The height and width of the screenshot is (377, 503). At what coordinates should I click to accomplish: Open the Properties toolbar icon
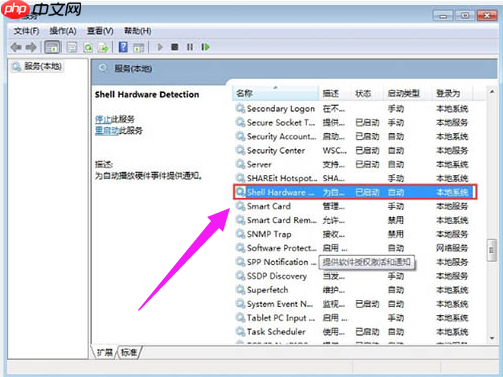click(72, 47)
